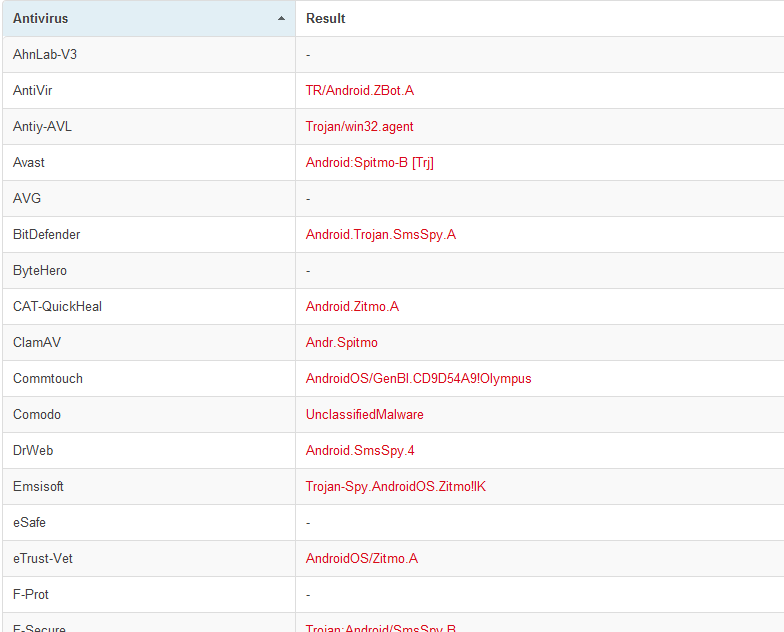Select the DrWeb antivirus name
The image size is (784, 632).
(x=33, y=450)
